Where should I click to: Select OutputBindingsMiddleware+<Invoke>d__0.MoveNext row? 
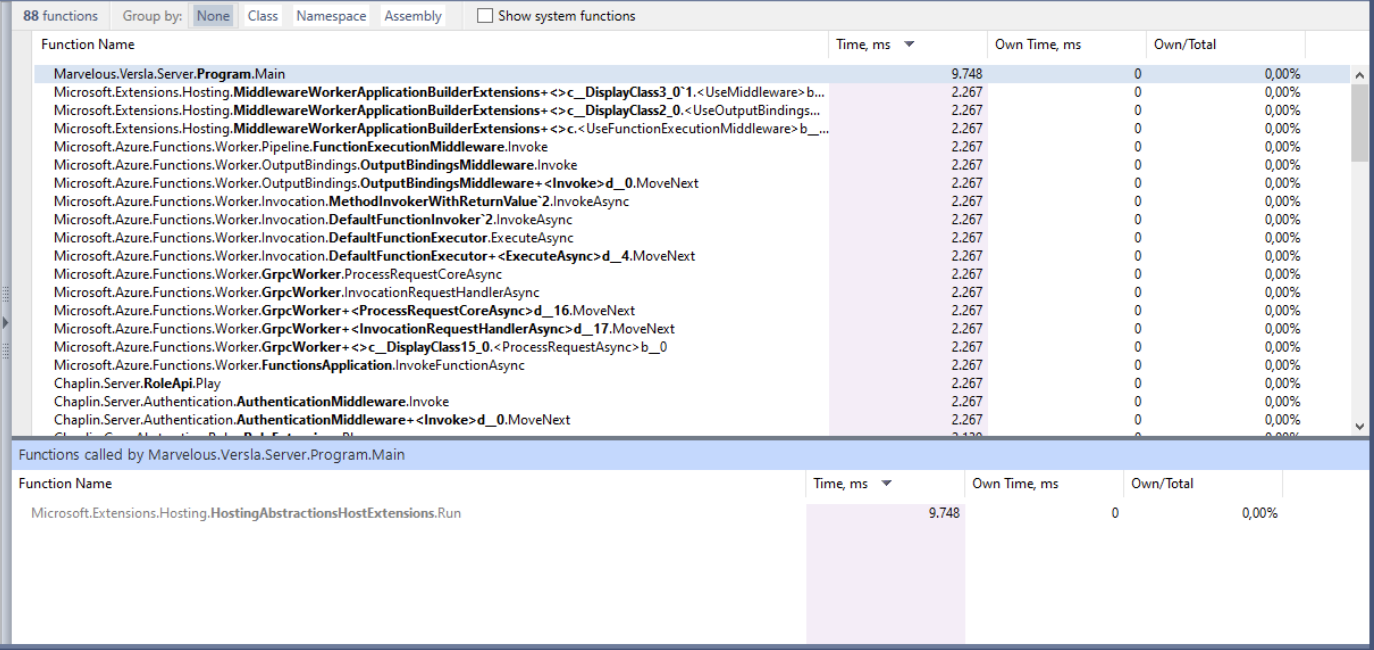[692, 183]
